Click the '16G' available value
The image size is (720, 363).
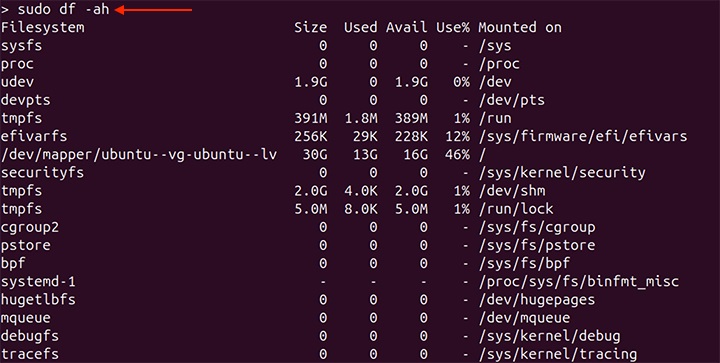point(416,155)
